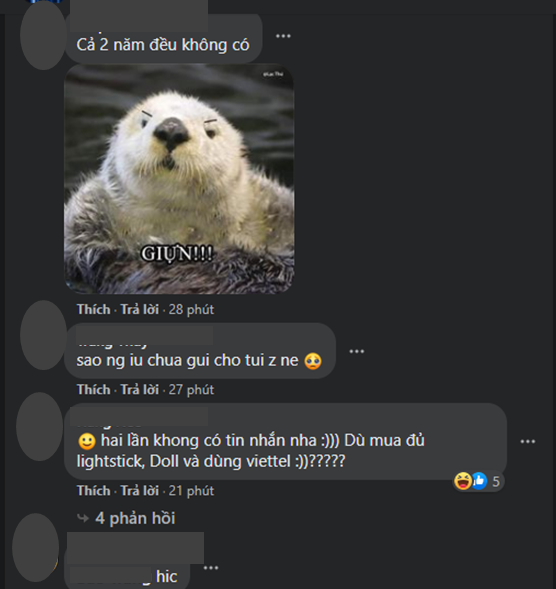Click avatar of otter meme commenter
This screenshot has height=589, width=556.
pos(43,36)
